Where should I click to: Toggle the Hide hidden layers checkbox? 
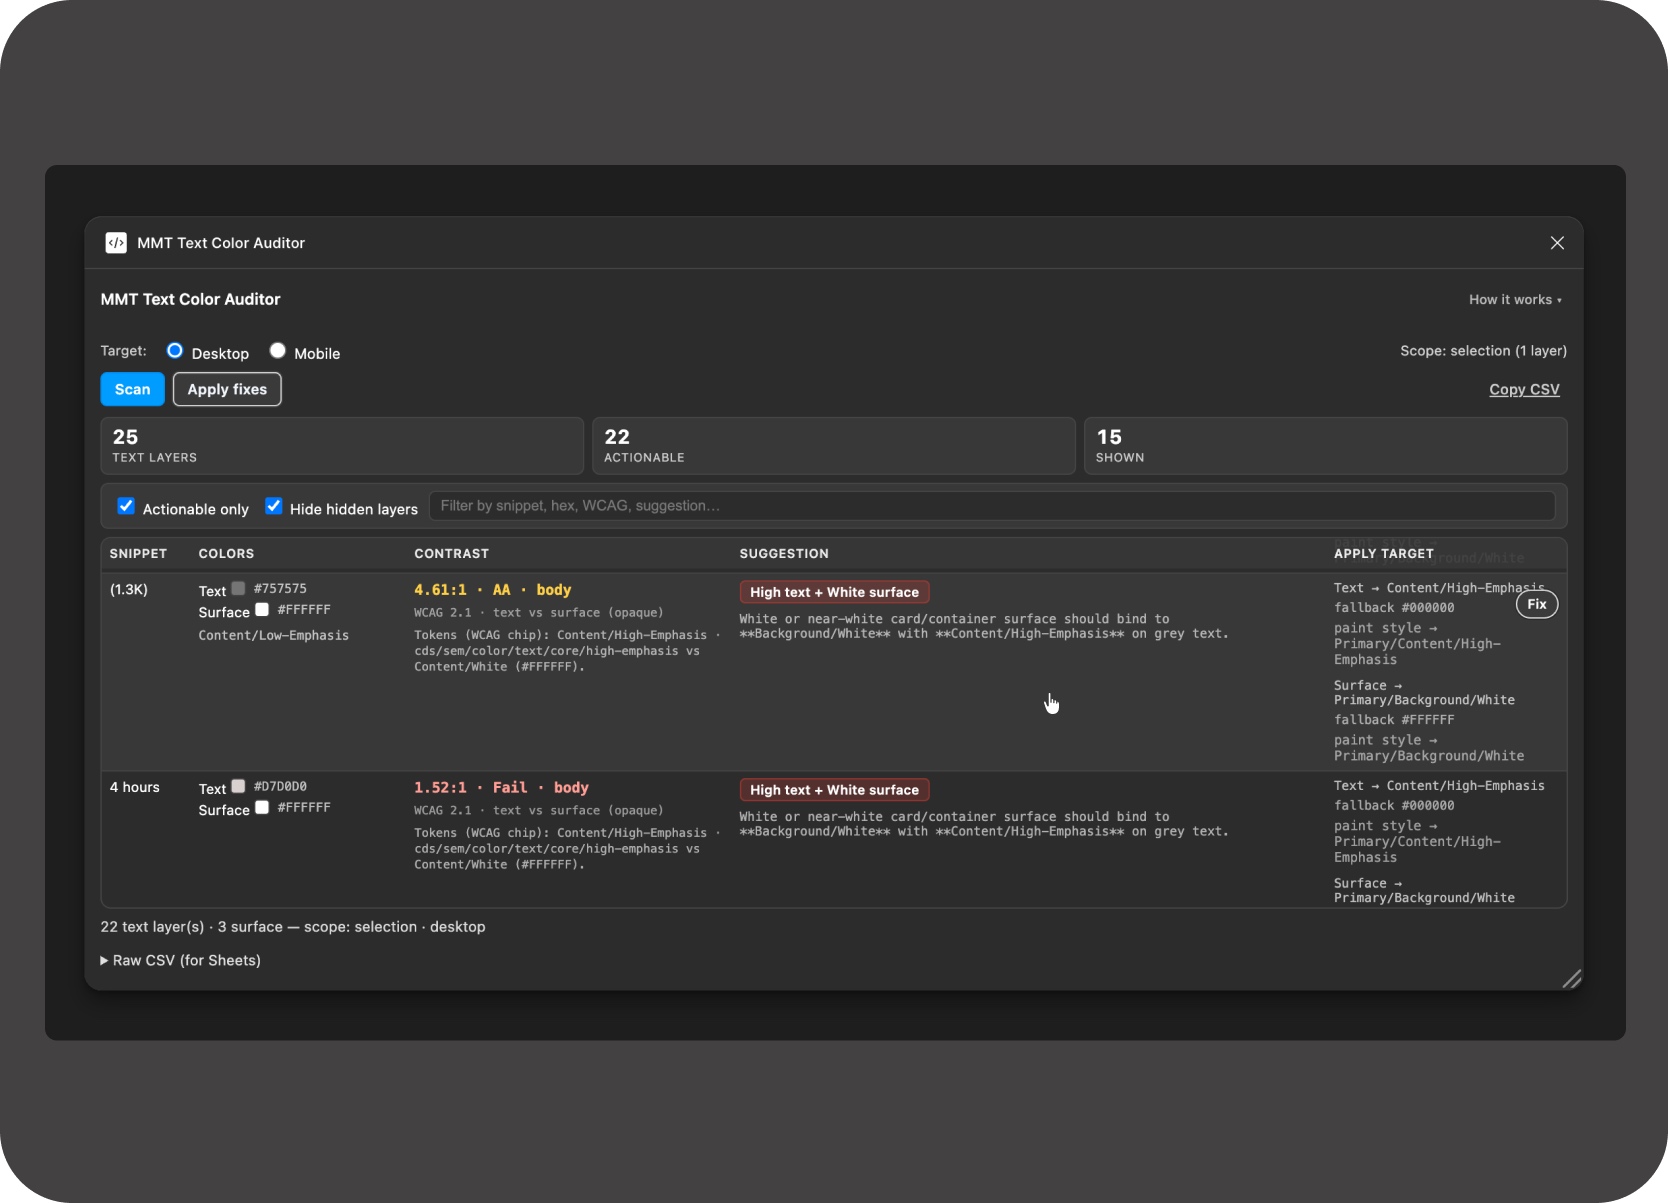[x=273, y=506]
